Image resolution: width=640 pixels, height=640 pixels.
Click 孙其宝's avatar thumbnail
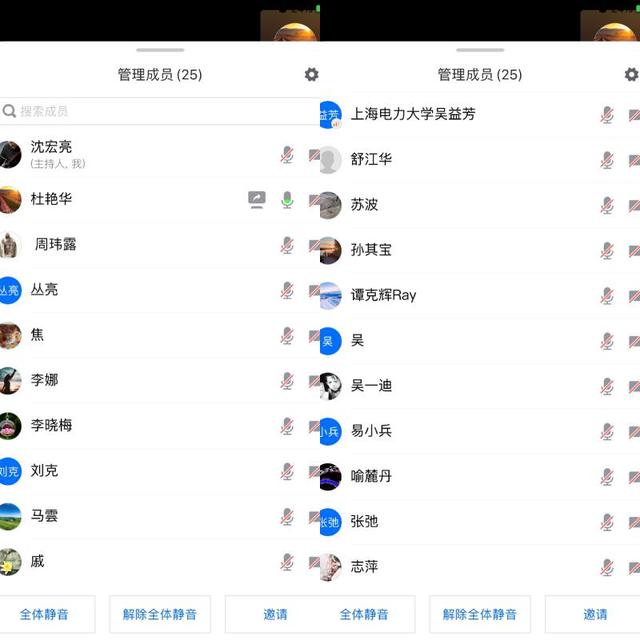(330, 250)
